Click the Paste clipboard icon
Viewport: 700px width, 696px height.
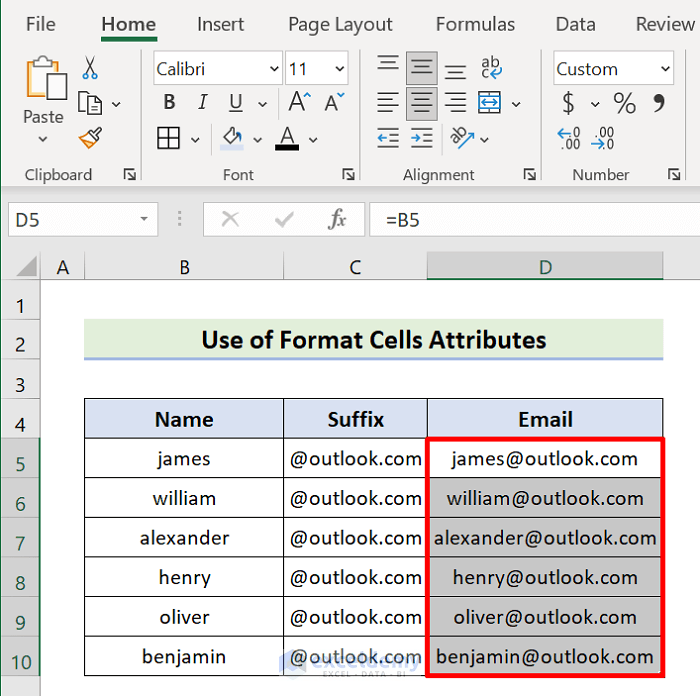click(46, 78)
